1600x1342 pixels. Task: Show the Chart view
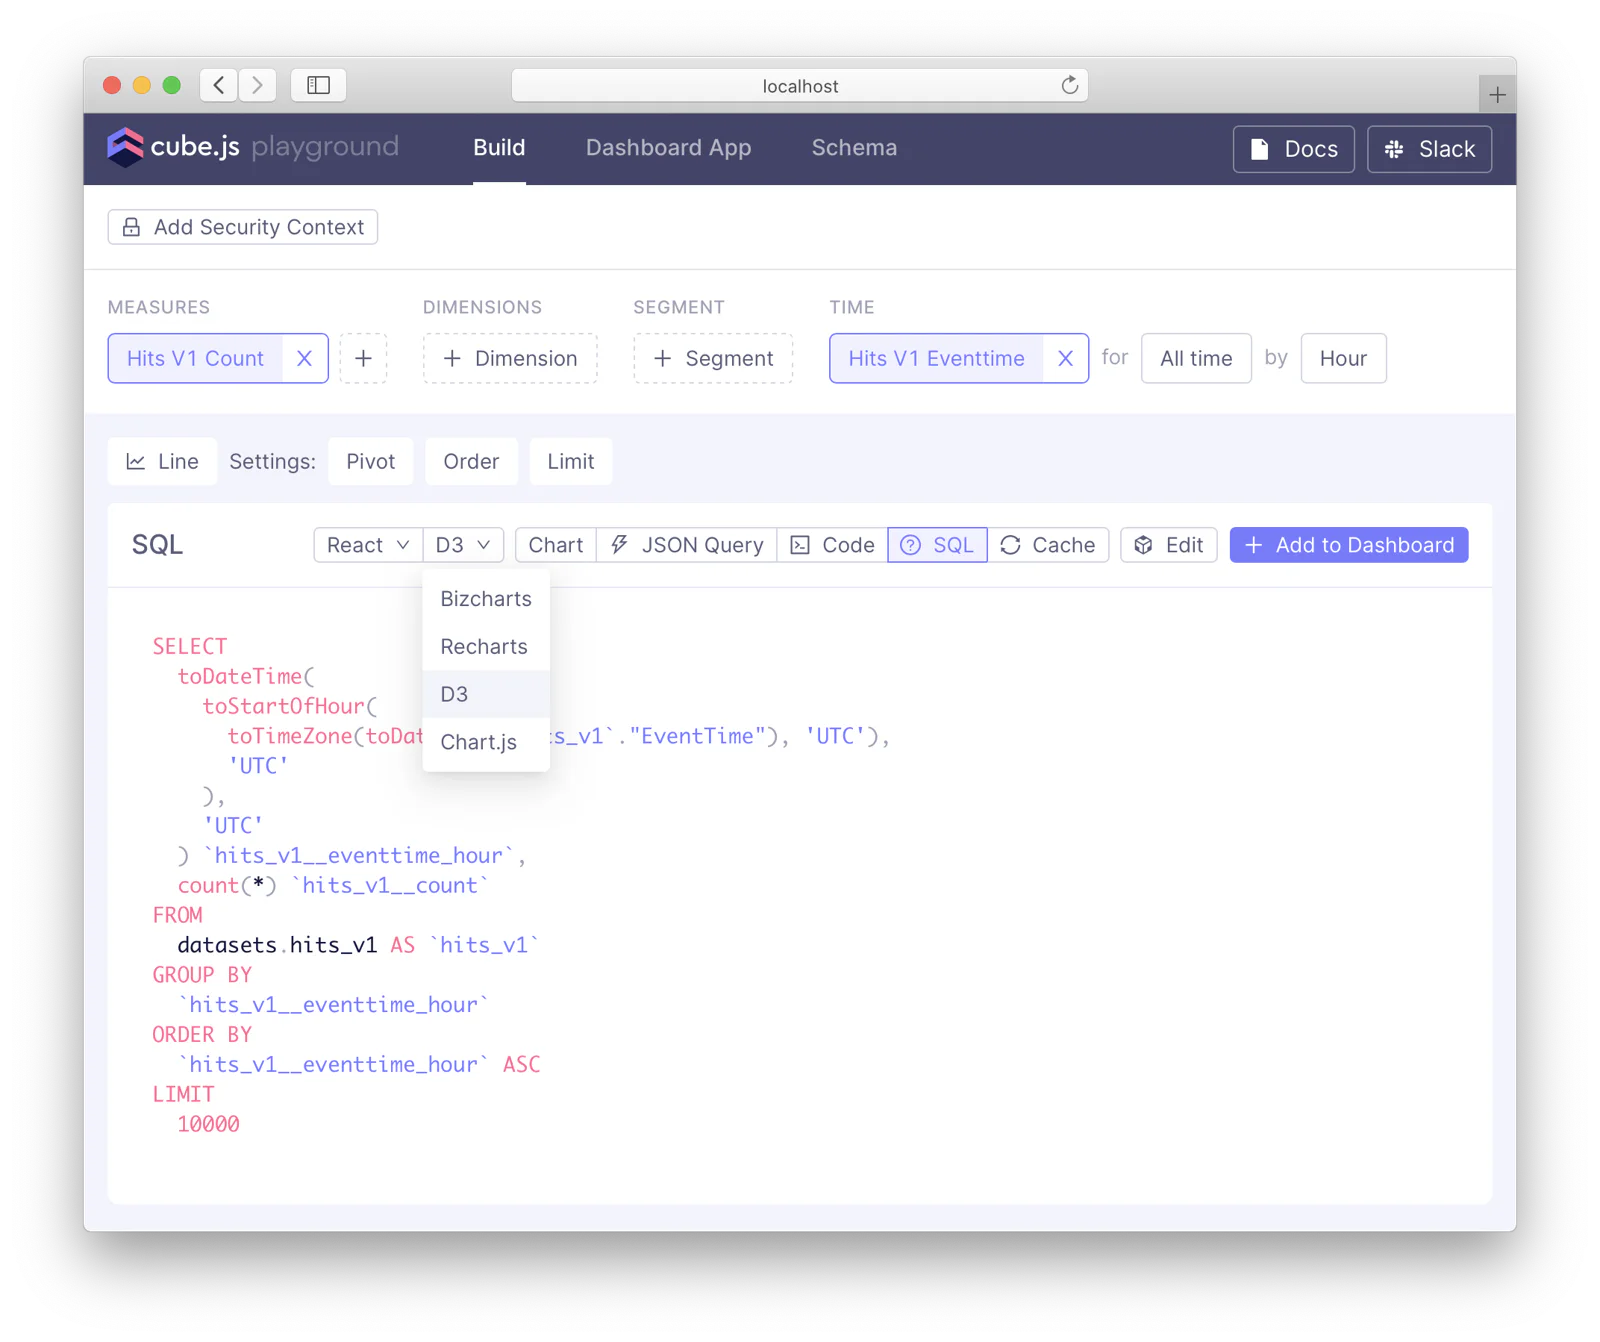[556, 545]
